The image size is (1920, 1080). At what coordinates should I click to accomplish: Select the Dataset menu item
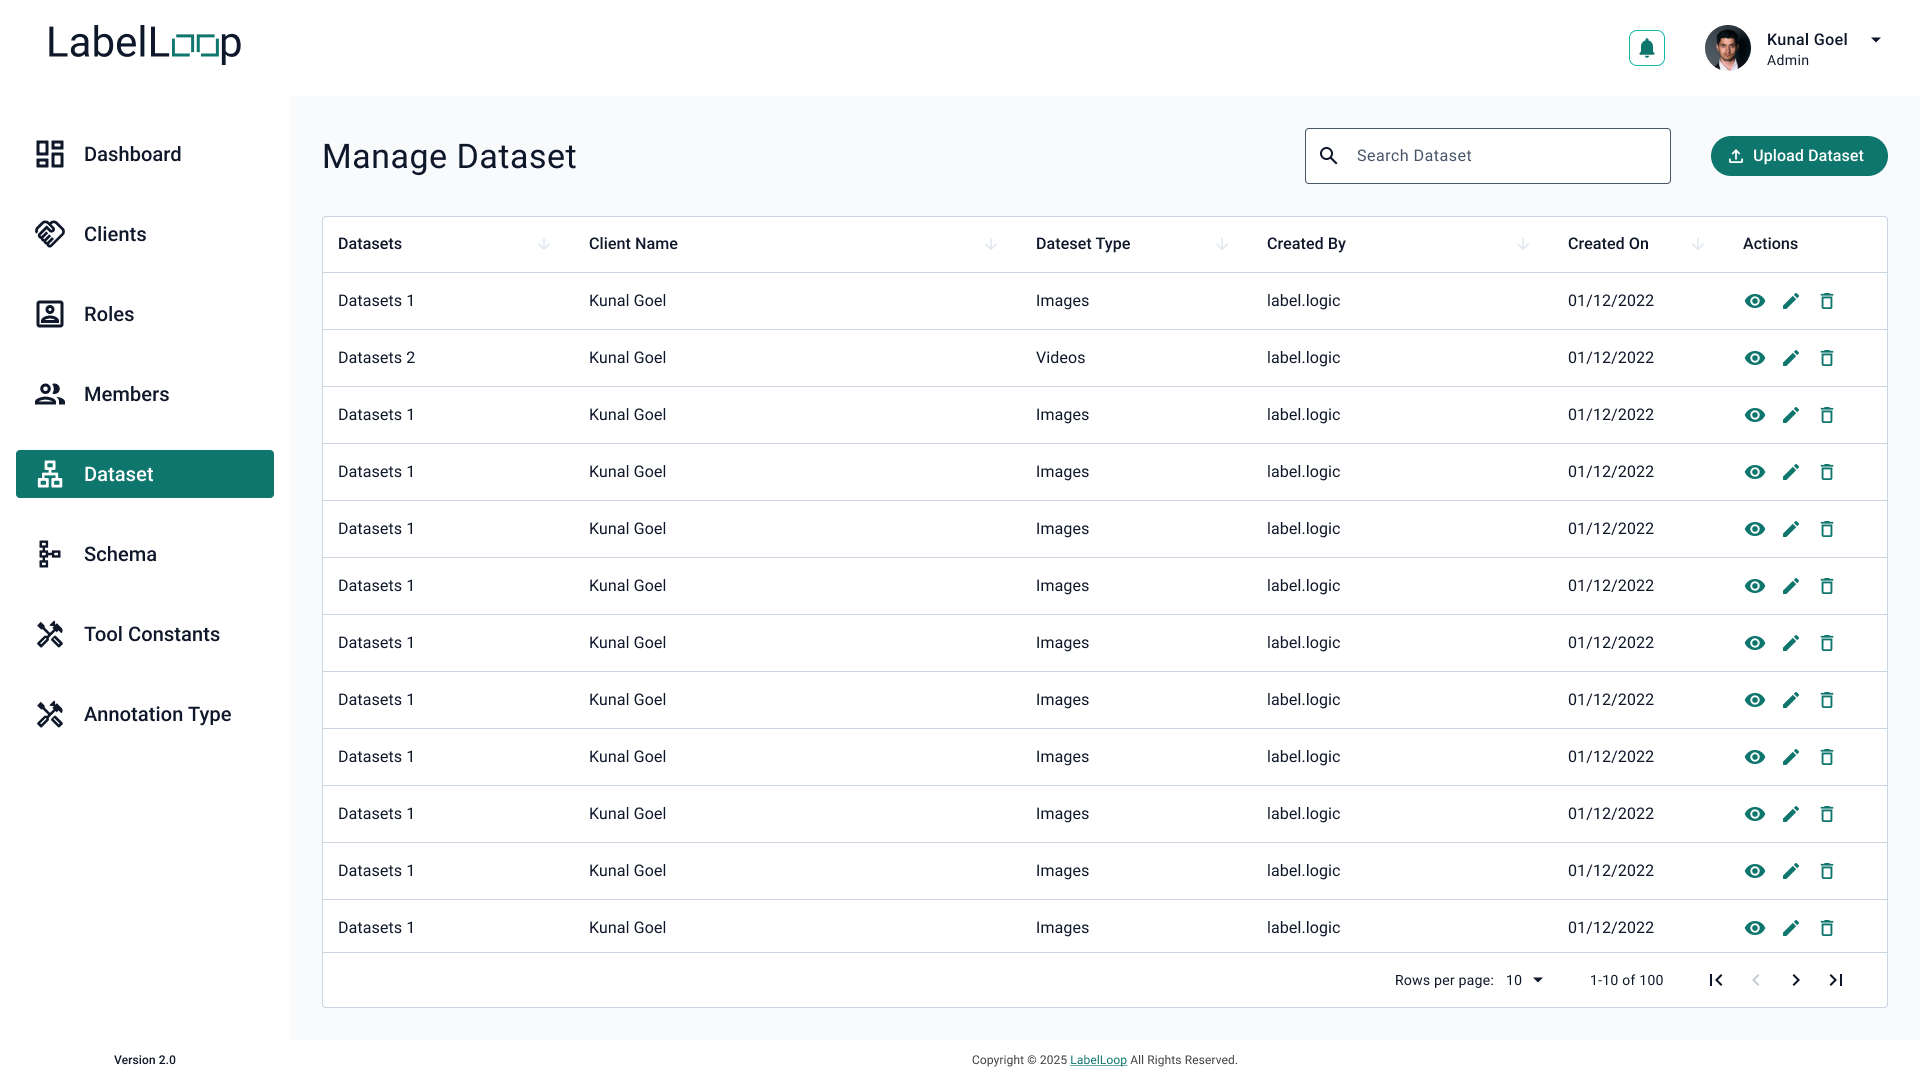coord(145,474)
